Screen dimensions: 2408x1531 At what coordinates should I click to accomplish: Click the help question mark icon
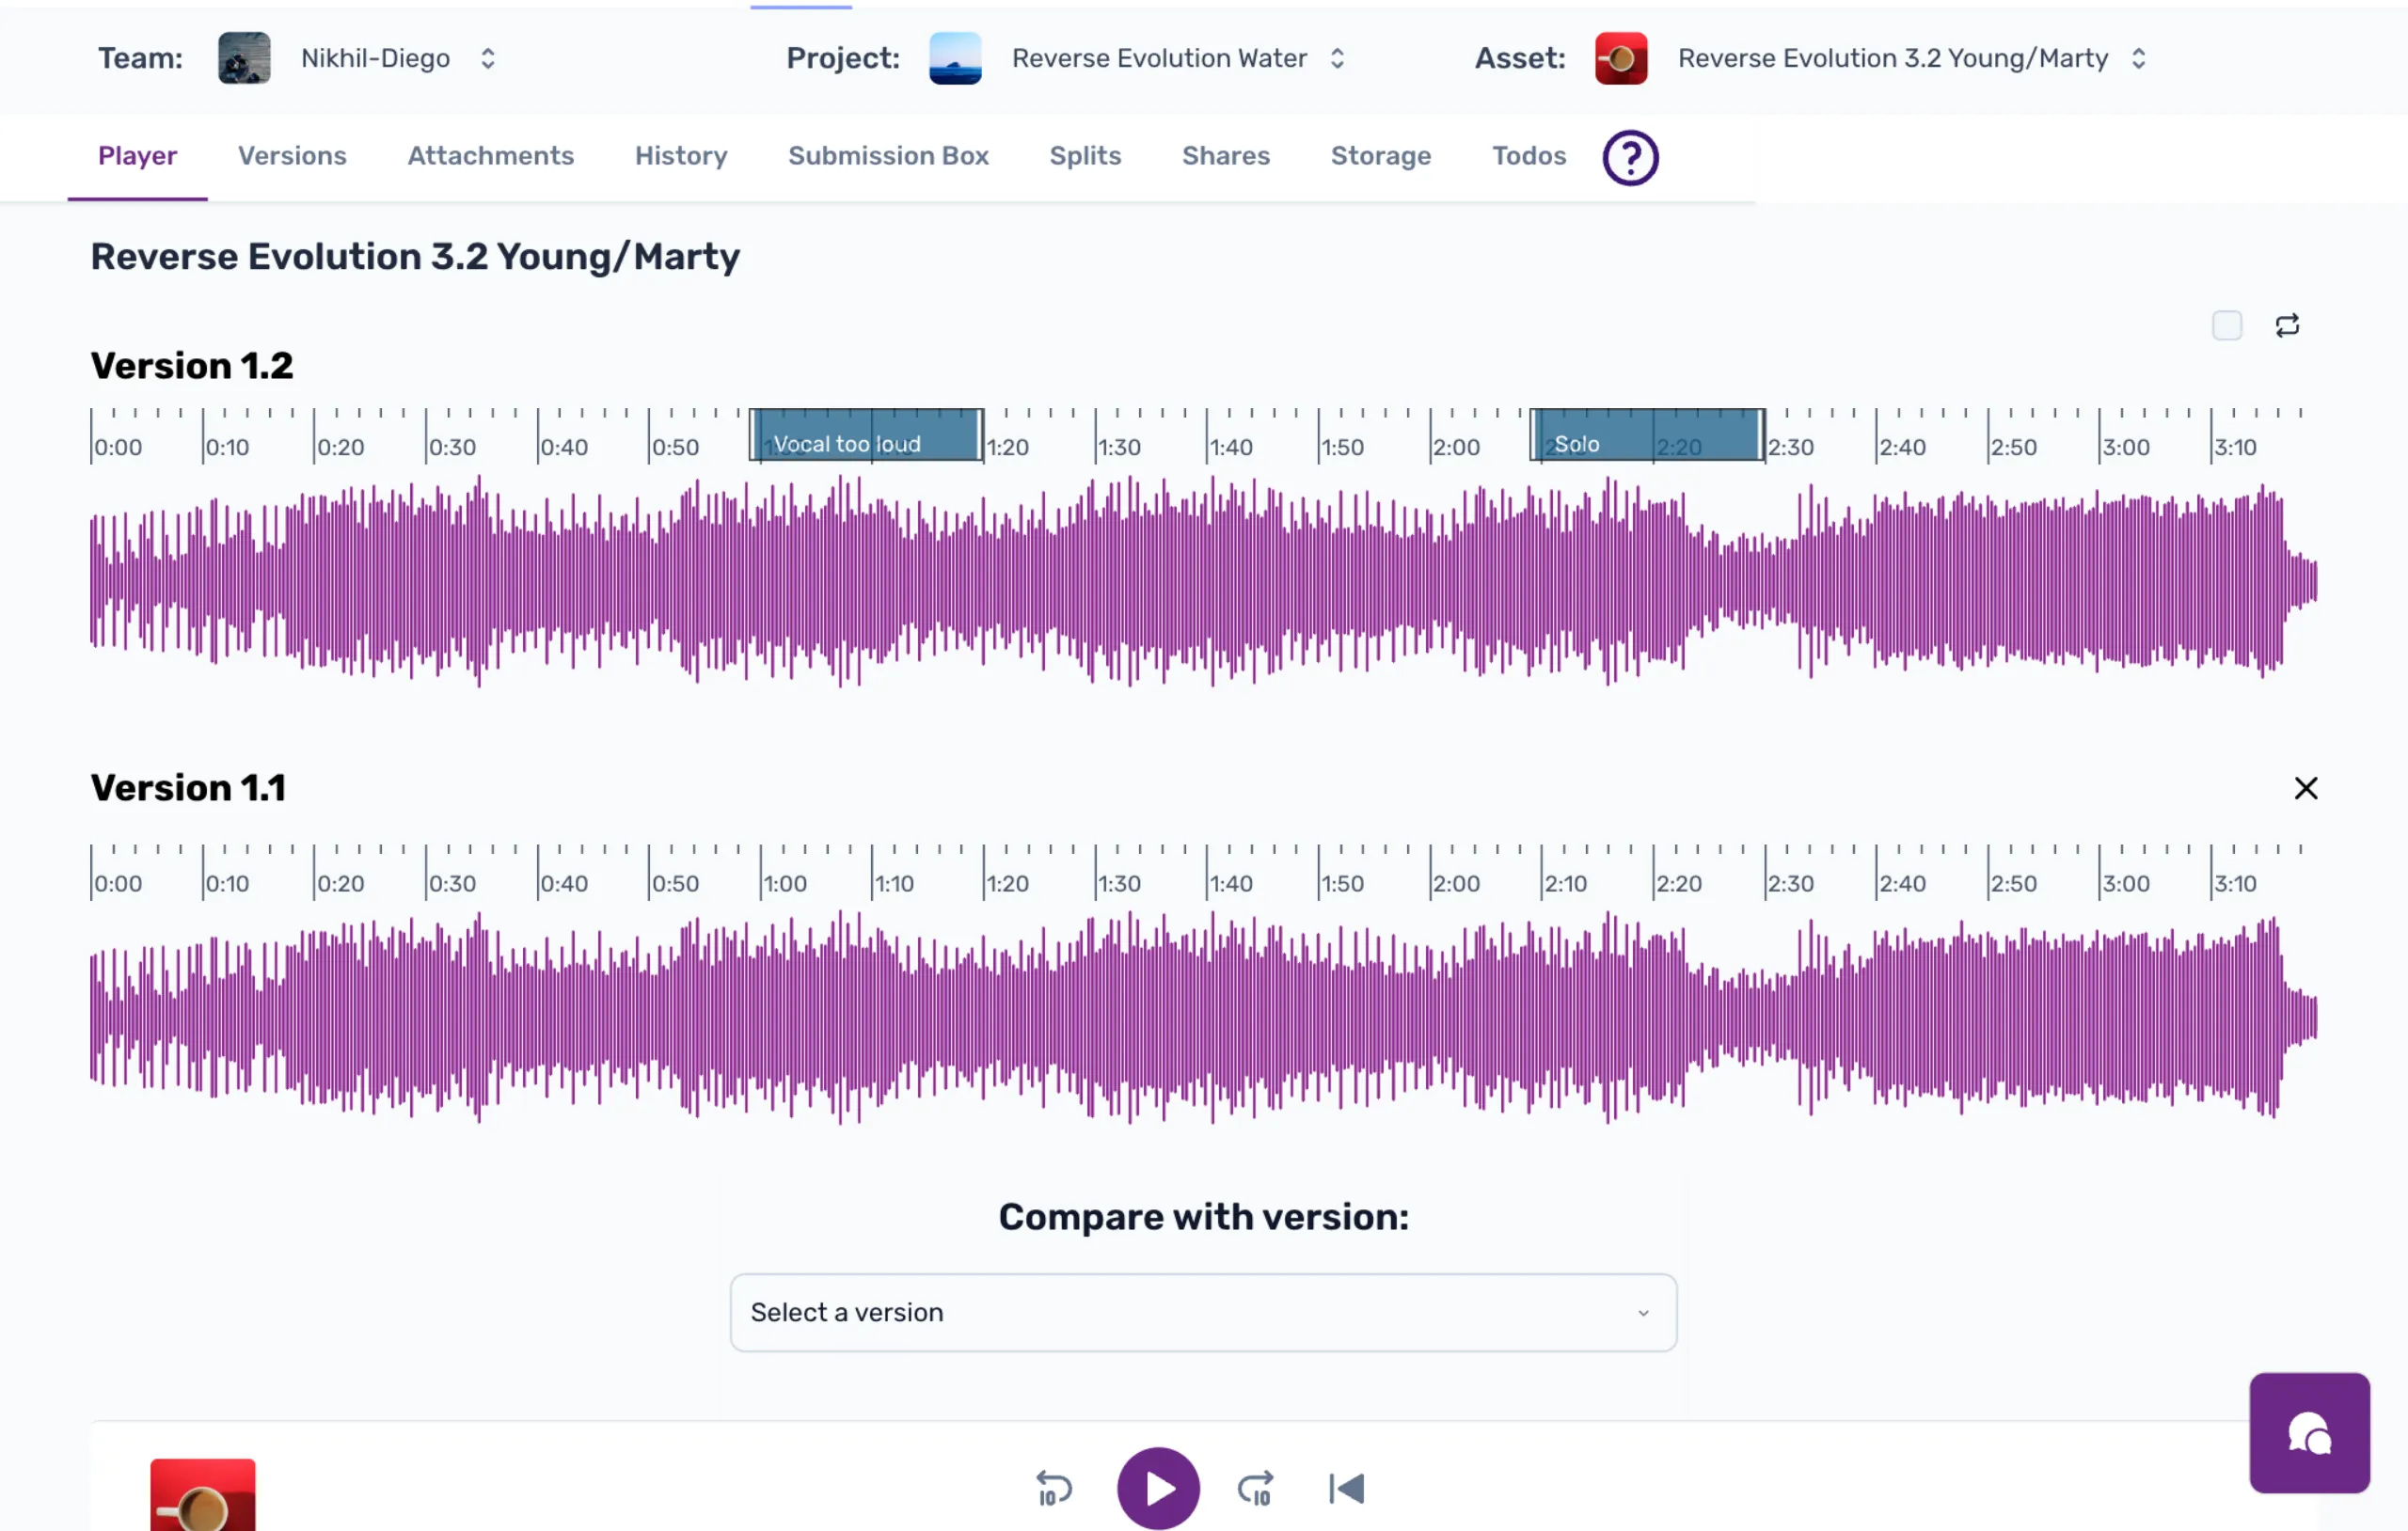(1630, 157)
